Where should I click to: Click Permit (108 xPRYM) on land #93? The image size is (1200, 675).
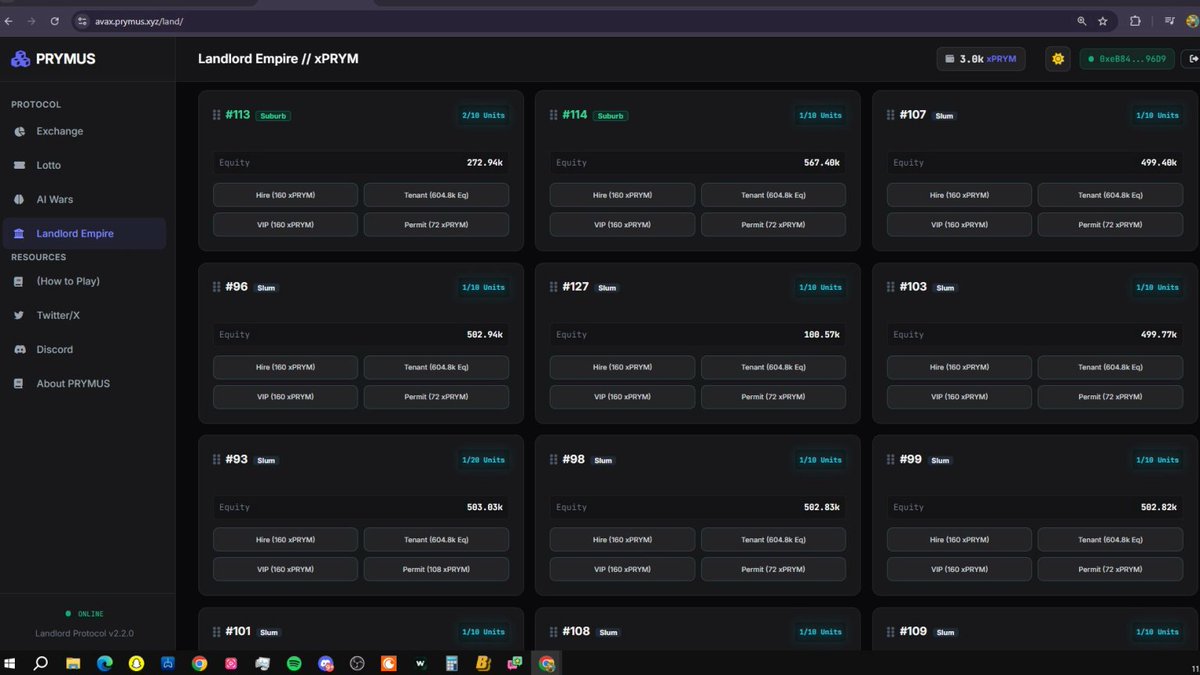click(x=436, y=569)
